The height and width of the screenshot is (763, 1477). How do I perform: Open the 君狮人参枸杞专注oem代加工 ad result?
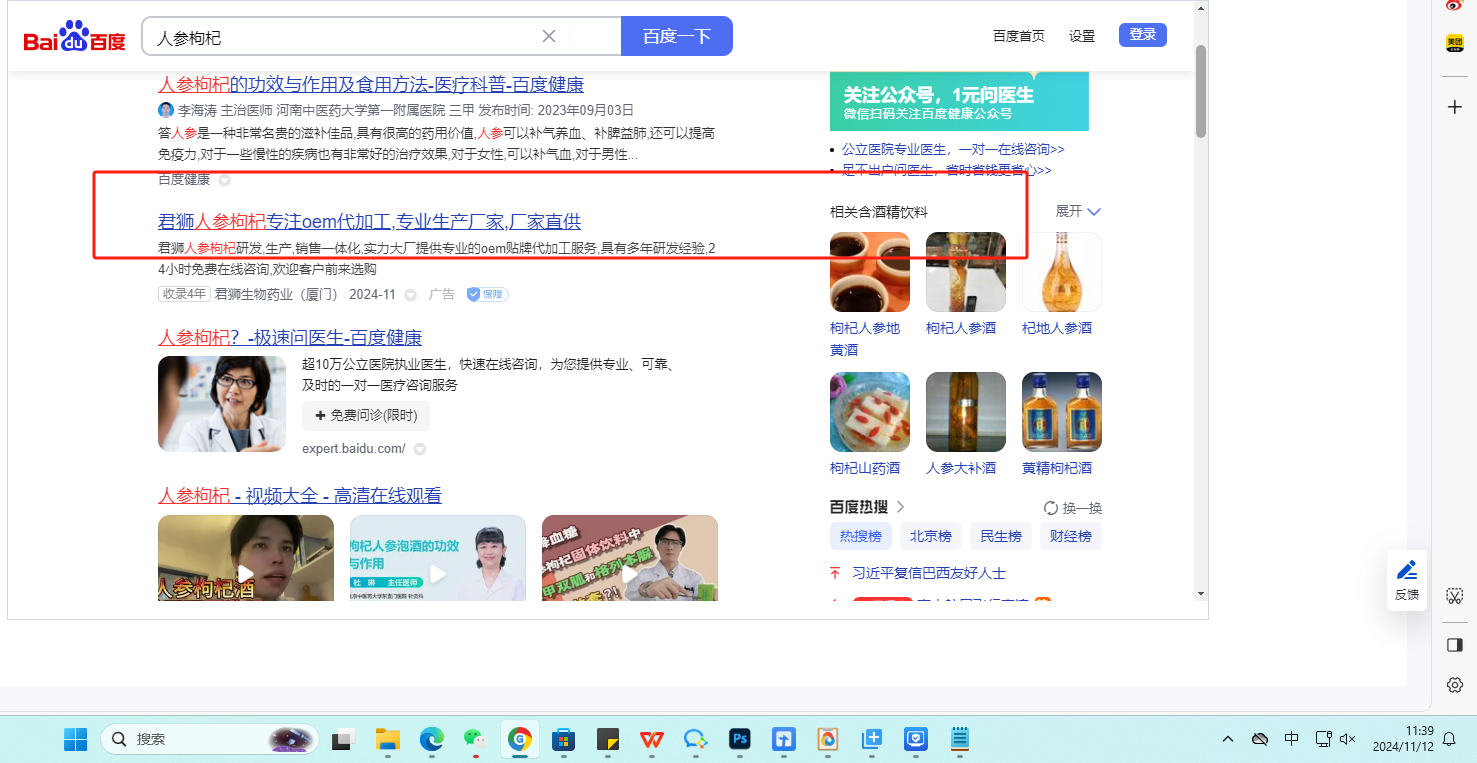pos(369,221)
